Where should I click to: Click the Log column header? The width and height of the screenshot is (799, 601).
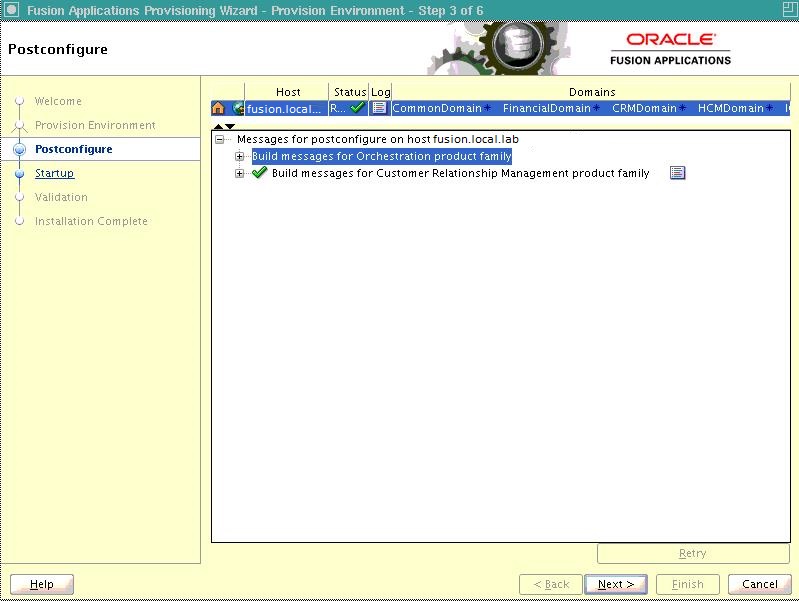tap(380, 92)
